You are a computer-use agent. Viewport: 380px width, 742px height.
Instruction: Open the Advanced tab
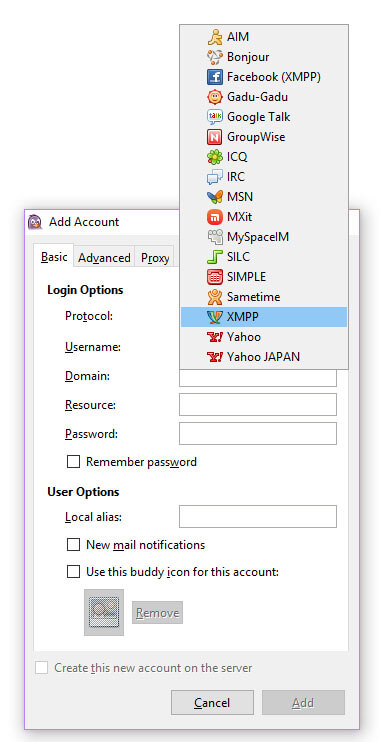coord(104,258)
